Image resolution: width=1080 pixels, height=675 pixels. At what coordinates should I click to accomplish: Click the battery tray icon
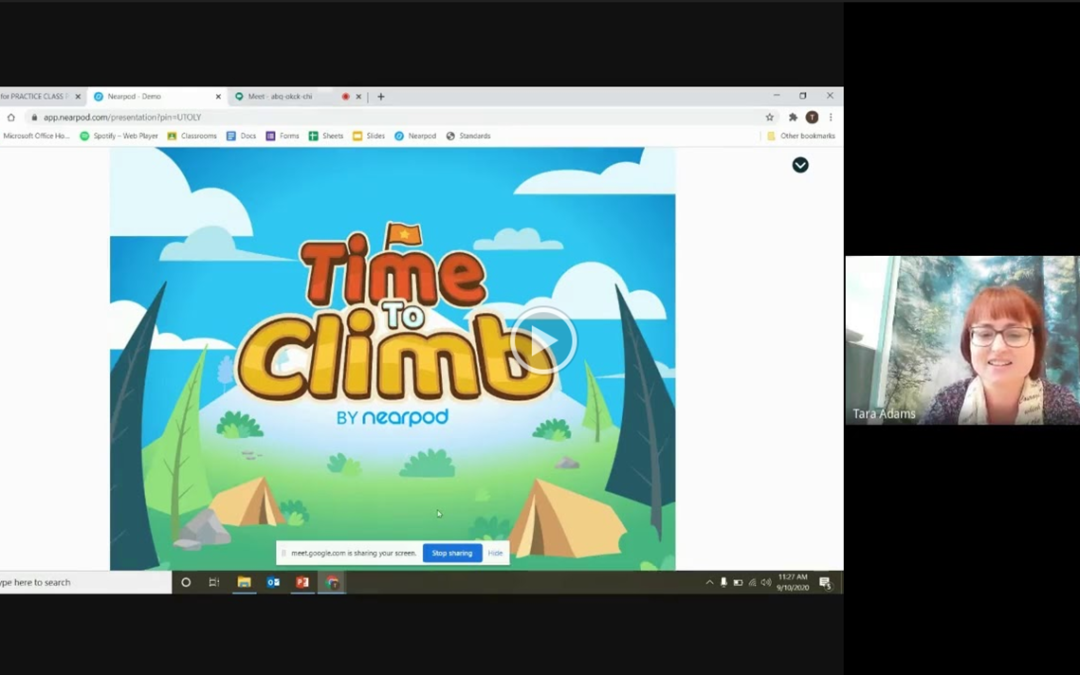[738, 583]
